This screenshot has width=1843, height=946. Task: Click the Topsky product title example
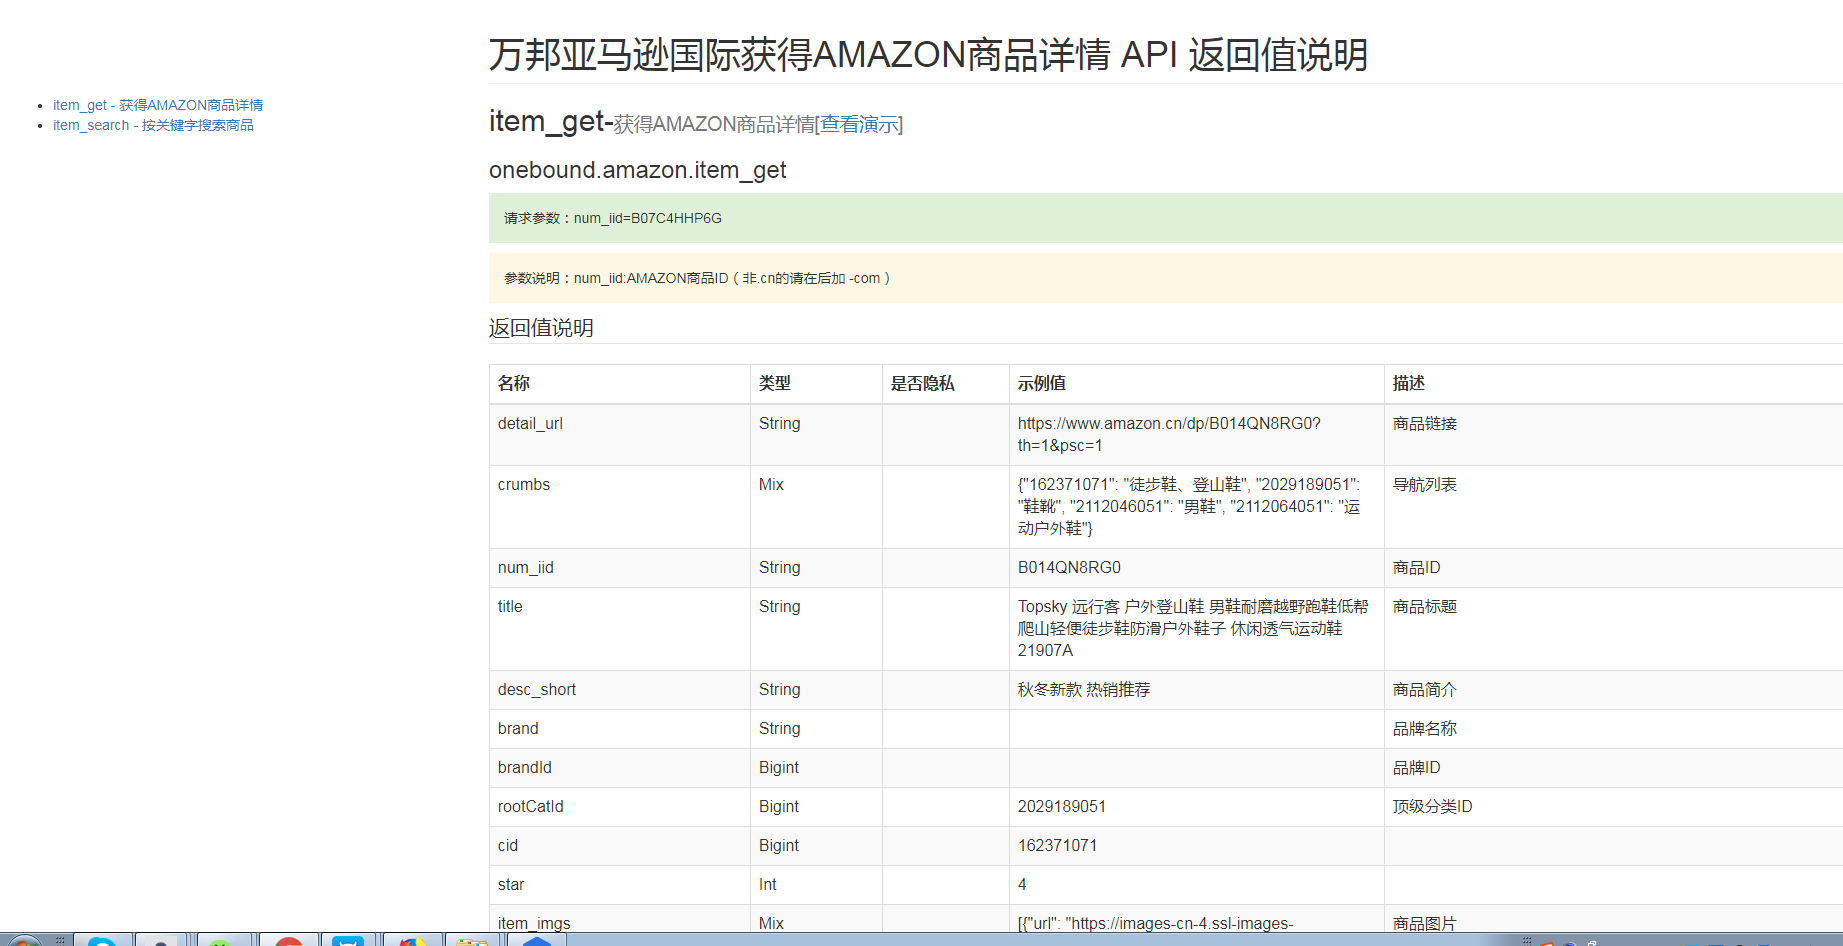click(1193, 628)
